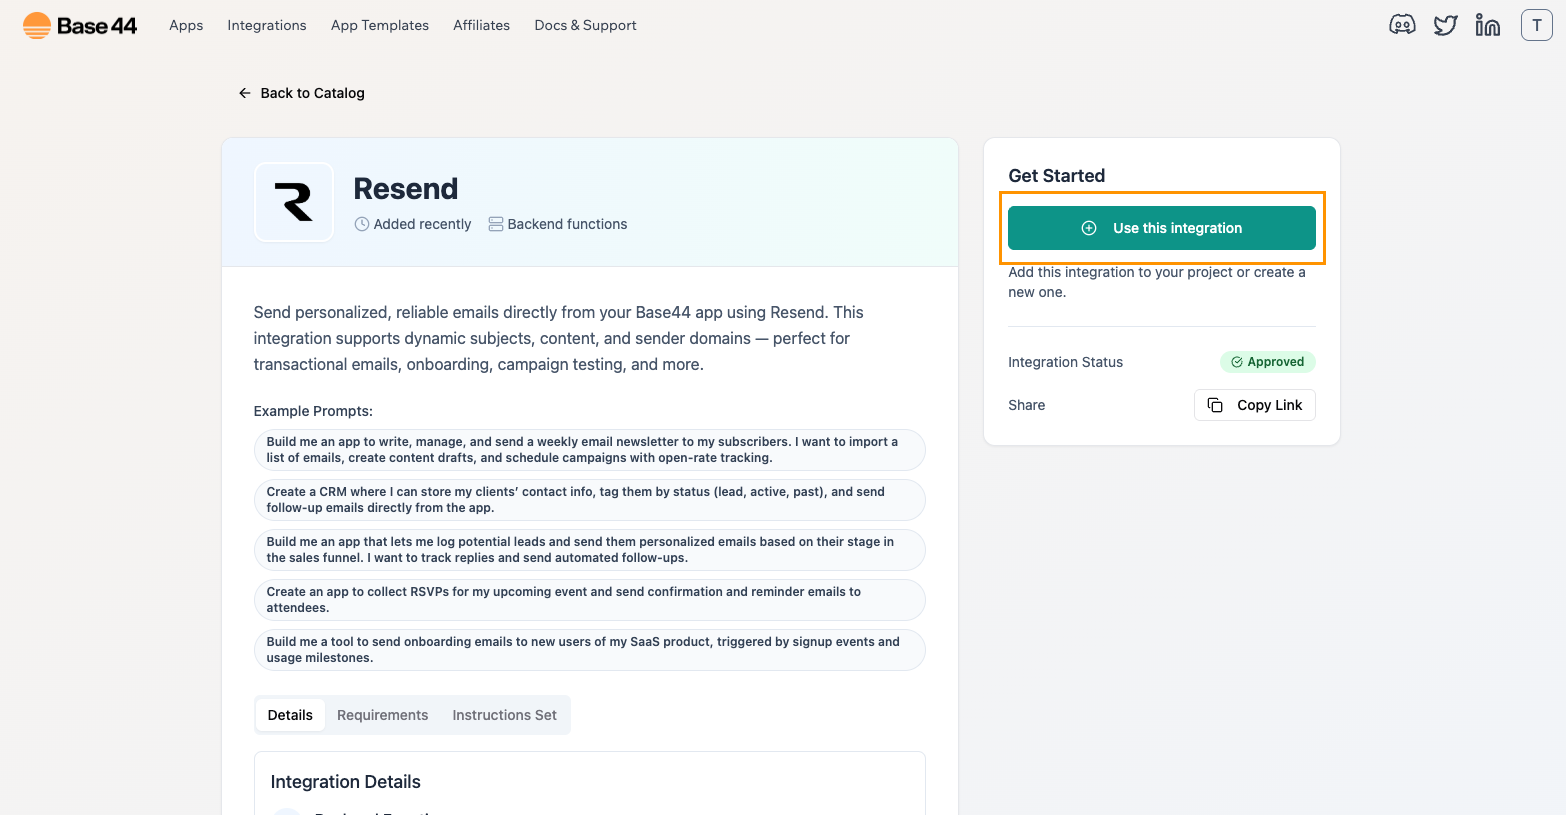The height and width of the screenshot is (815, 1566).
Task: Open the LinkedIn icon
Action: (1487, 24)
